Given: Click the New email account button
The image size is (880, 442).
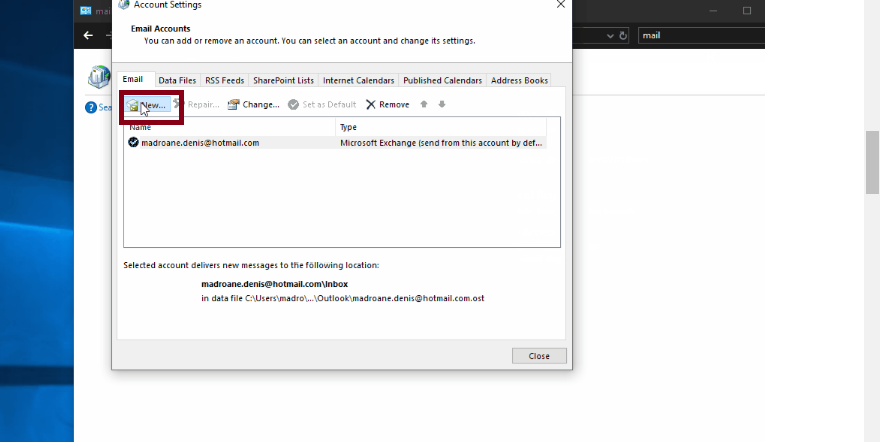Looking at the screenshot, I should pyautogui.click(x=148, y=105).
